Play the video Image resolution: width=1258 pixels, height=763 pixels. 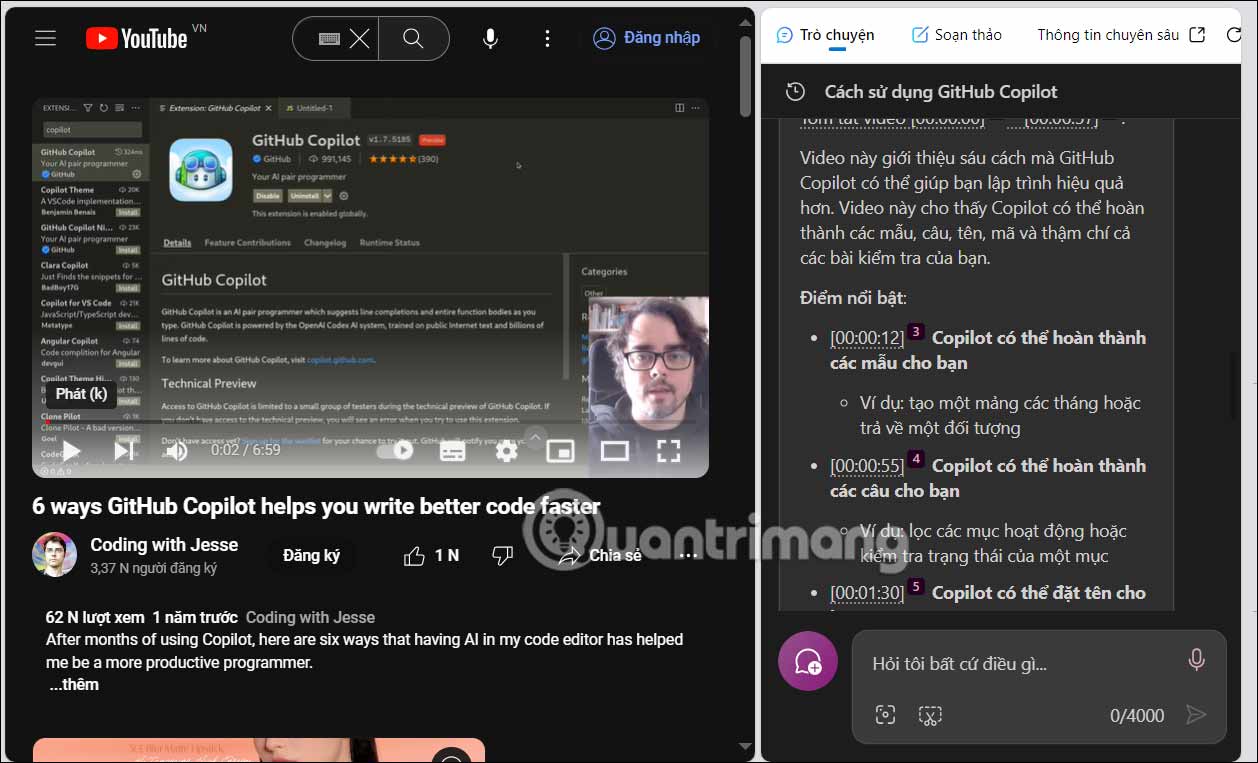[70, 451]
